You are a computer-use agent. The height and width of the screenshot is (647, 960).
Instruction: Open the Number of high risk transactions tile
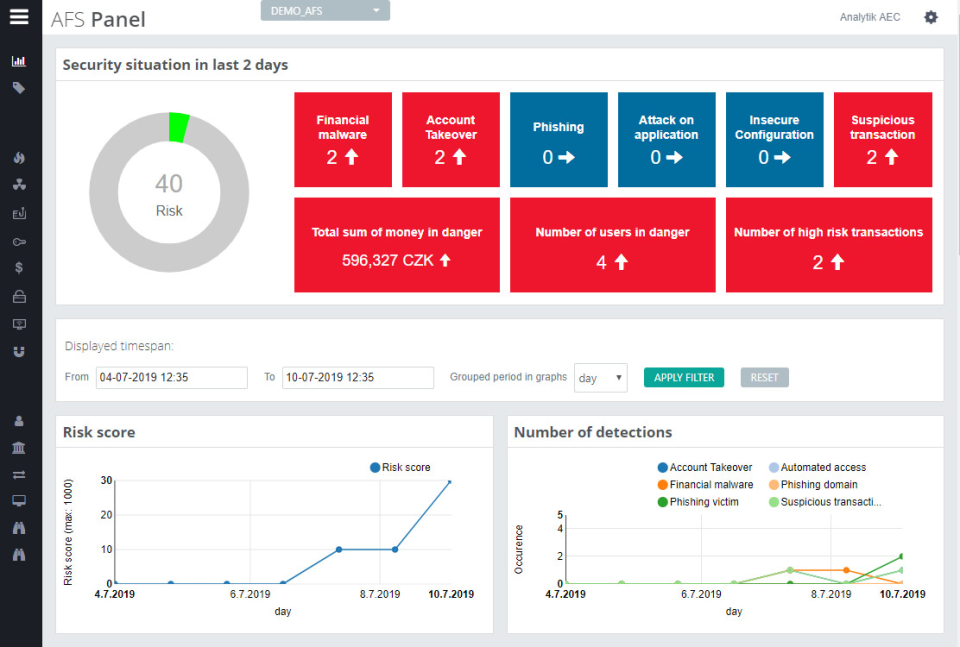click(x=829, y=245)
